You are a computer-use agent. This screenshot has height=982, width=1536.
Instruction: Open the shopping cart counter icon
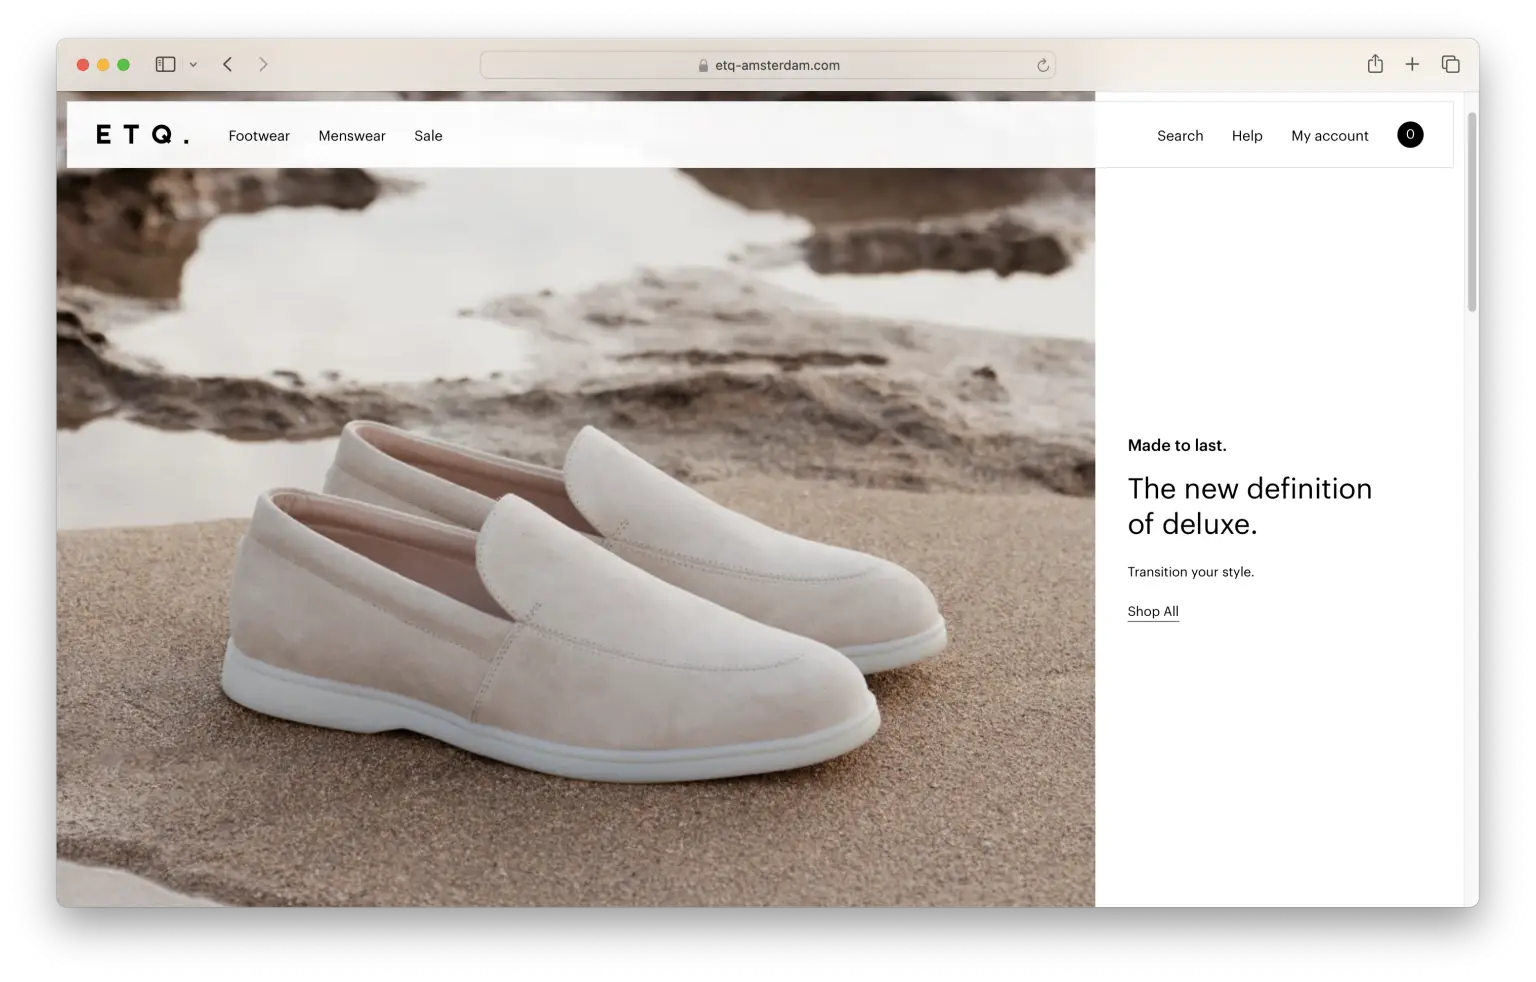[1410, 135]
